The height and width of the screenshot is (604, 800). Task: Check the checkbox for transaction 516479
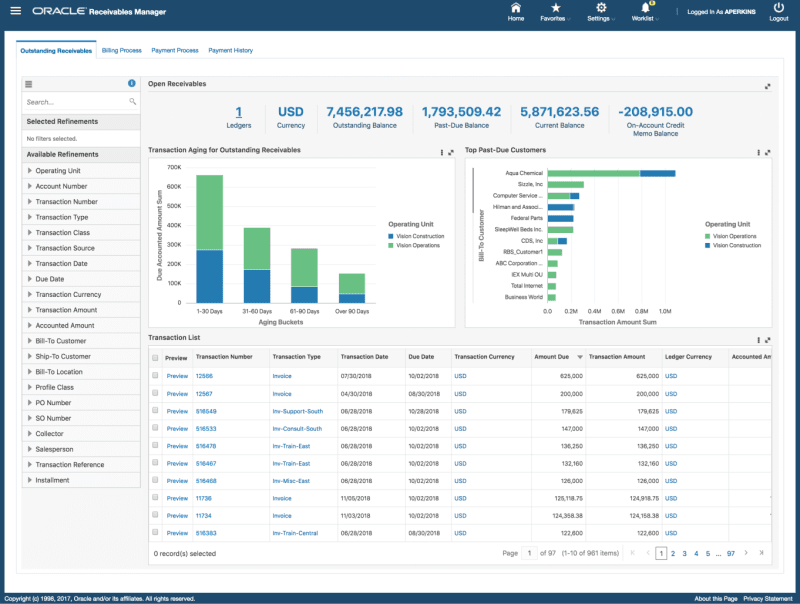tap(156, 446)
